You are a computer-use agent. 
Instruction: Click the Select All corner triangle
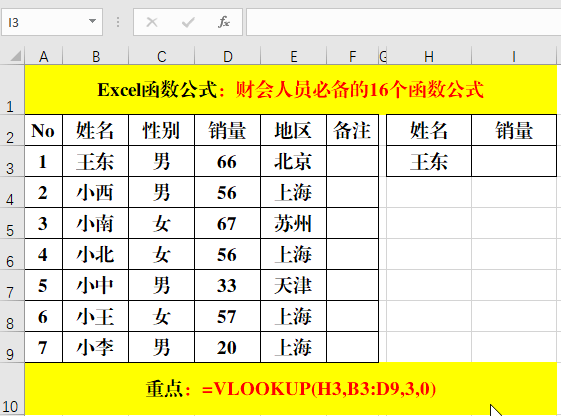click(x=15, y=56)
